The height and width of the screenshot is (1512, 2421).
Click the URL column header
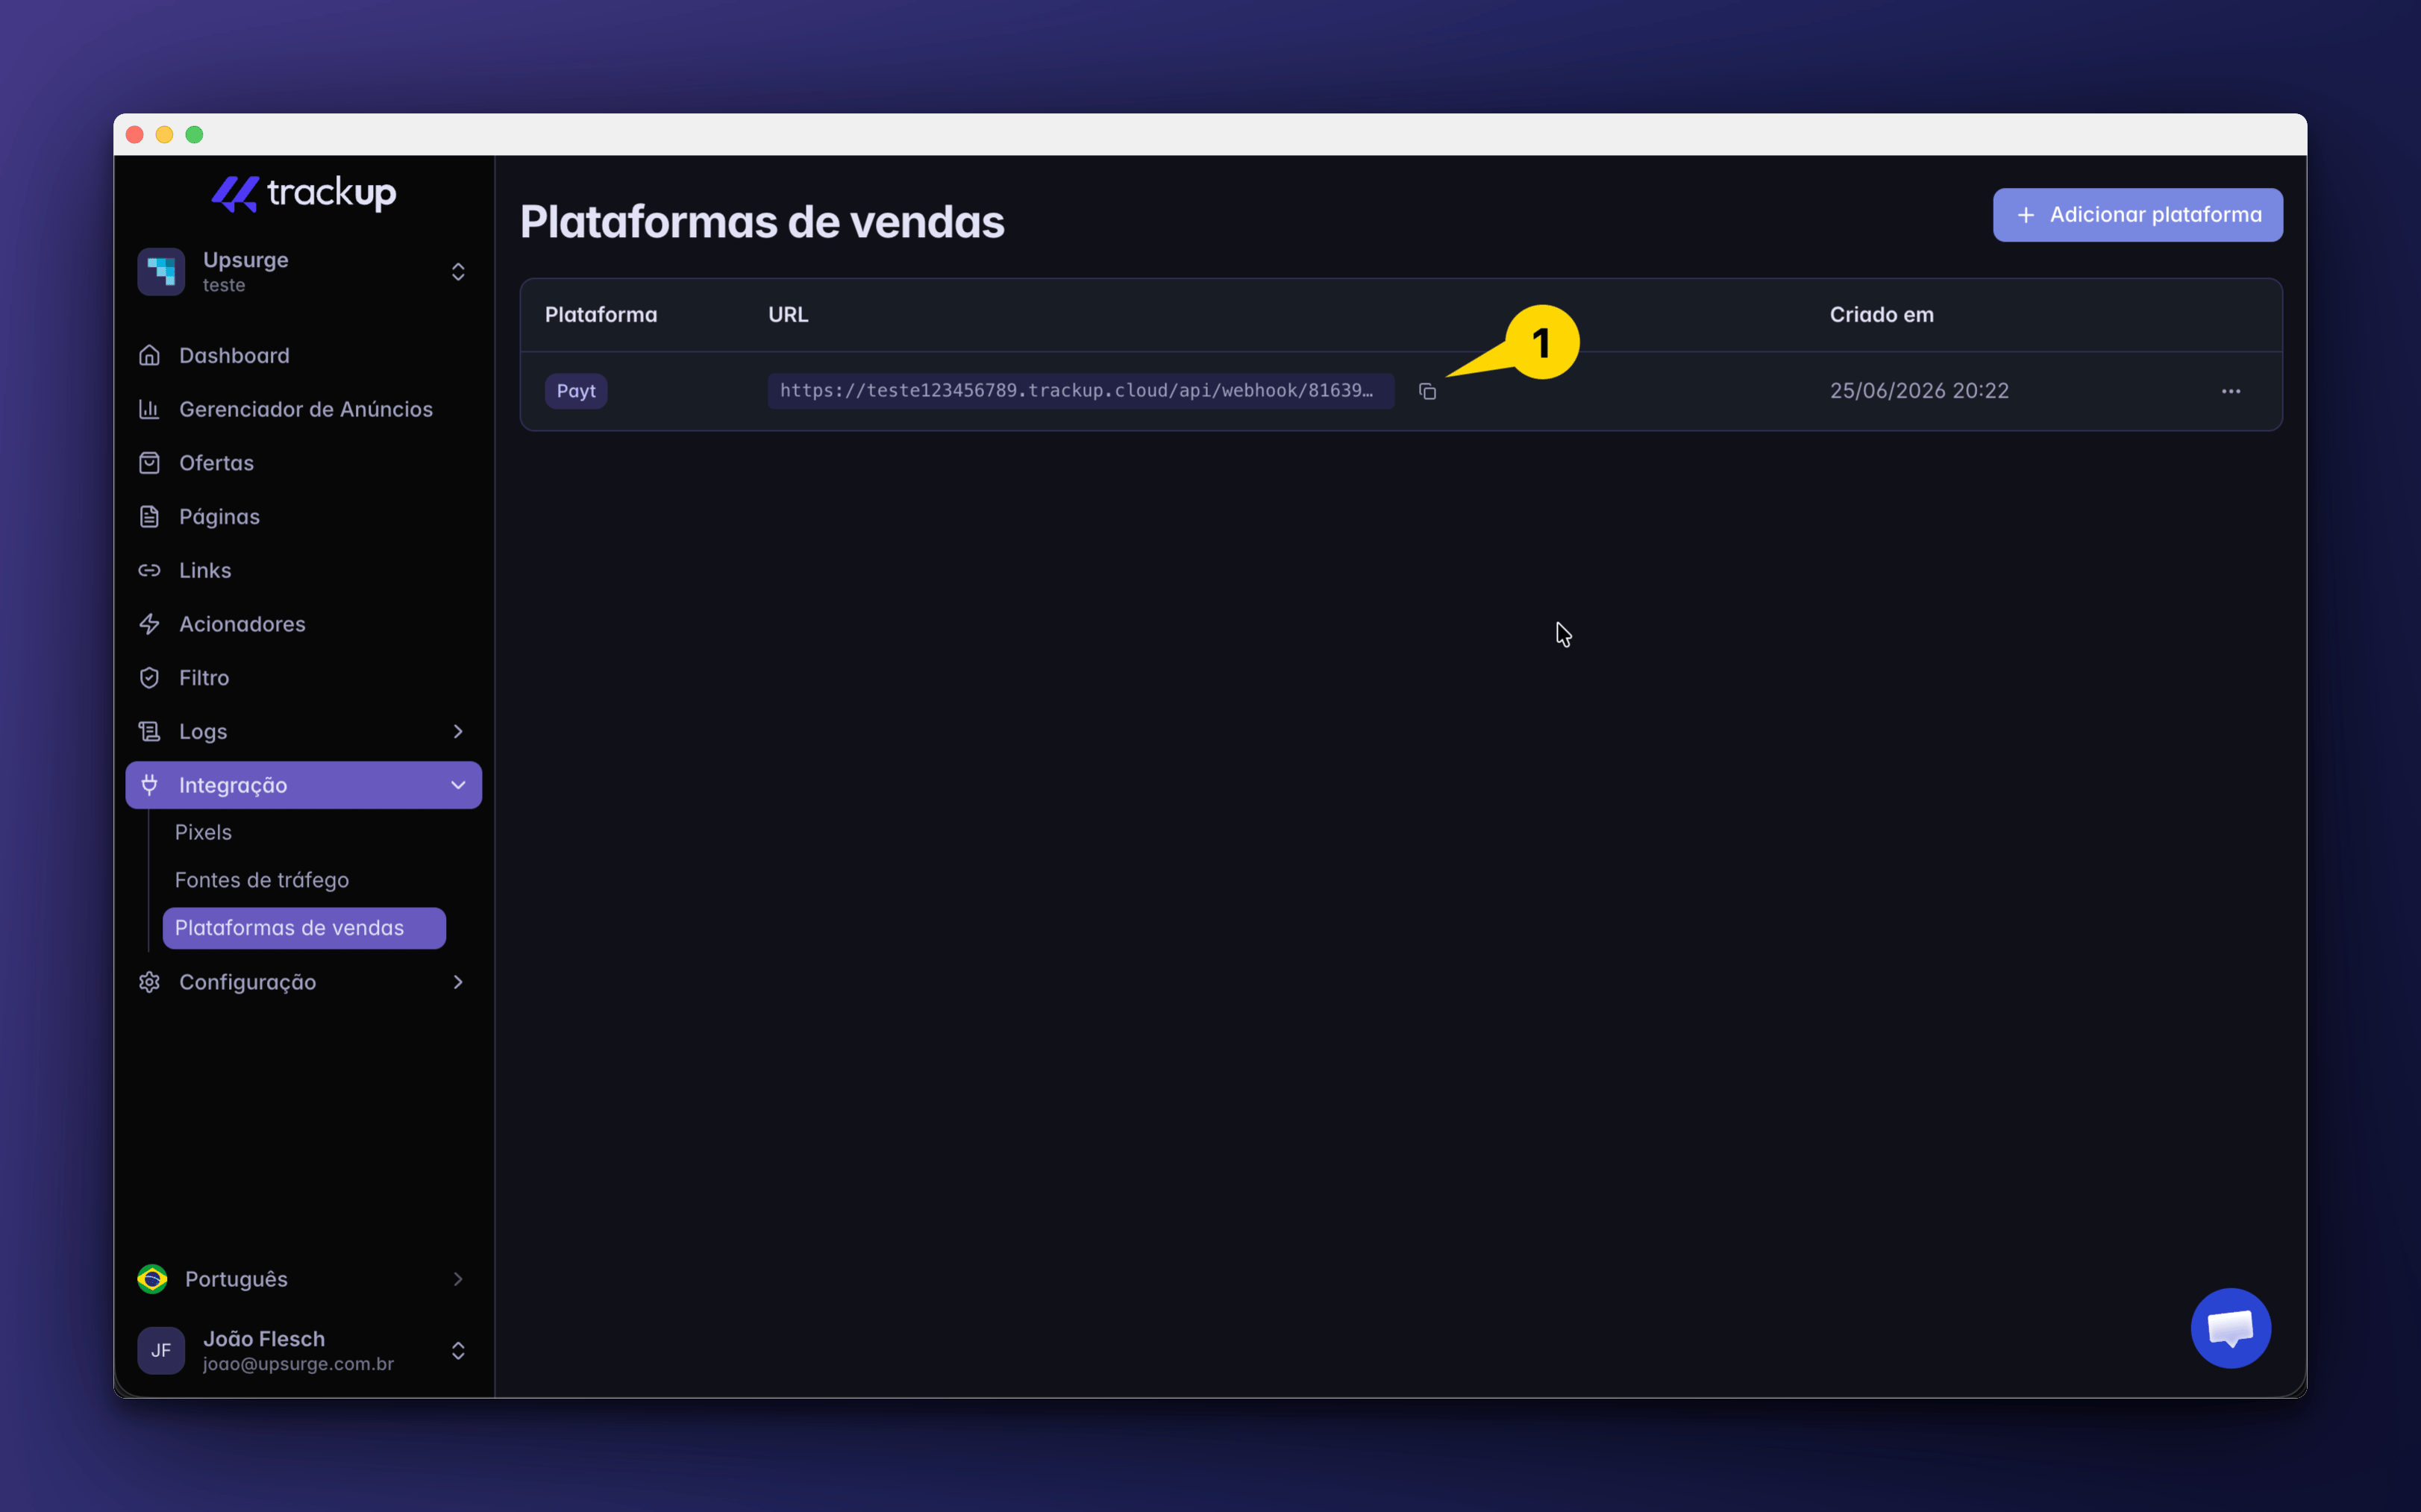click(788, 314)
